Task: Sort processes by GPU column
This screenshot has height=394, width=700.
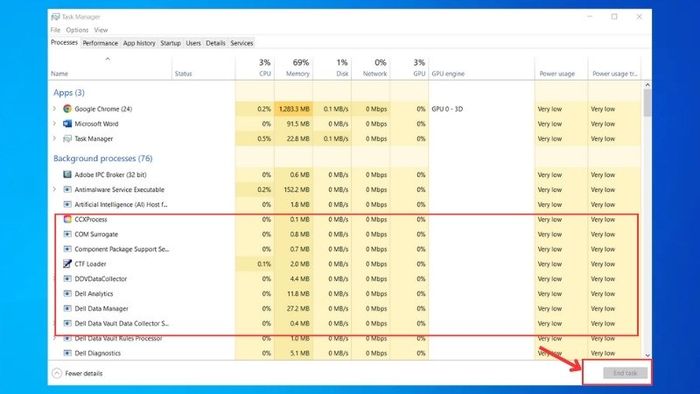Action: pyautogui.click(x=409, y=68)
